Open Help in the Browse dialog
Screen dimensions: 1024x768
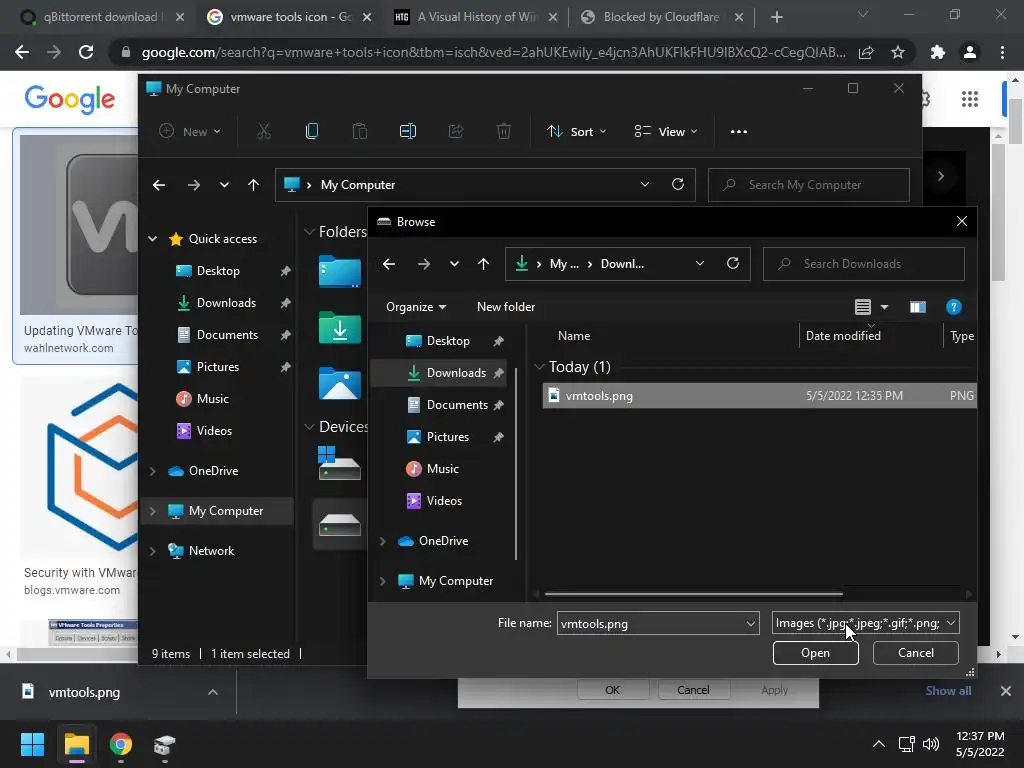pos(953,307)
